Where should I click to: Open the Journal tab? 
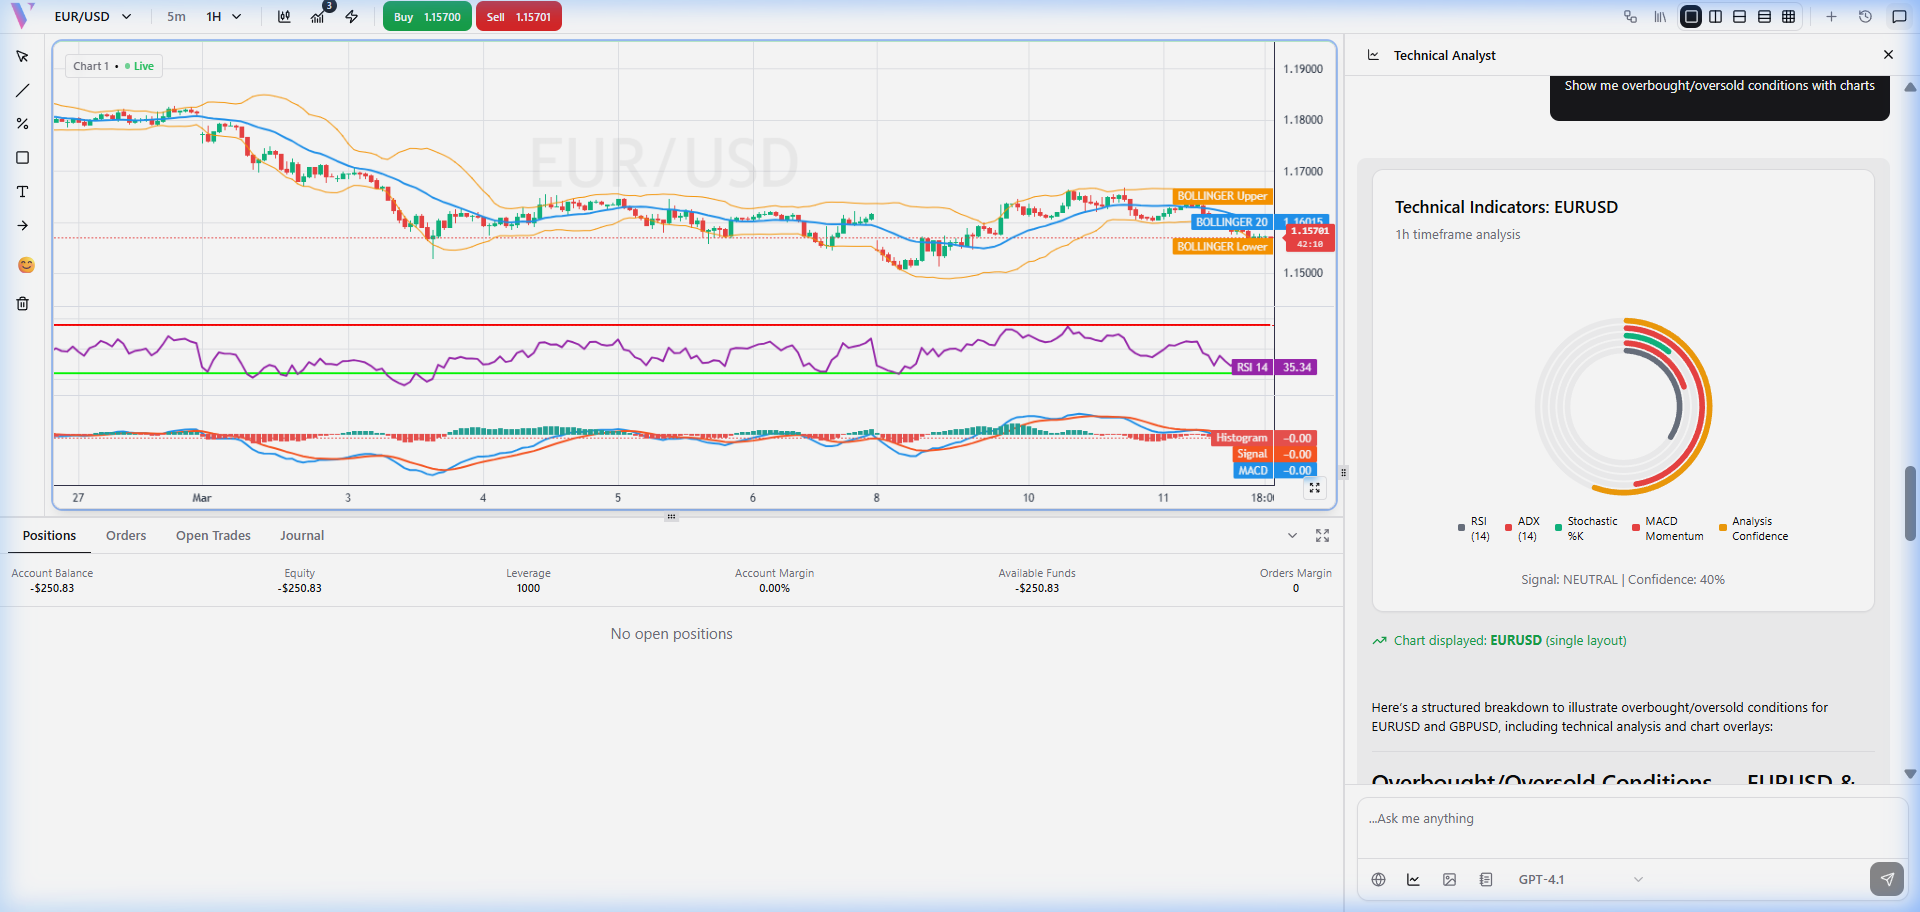[x=302, y=536]
